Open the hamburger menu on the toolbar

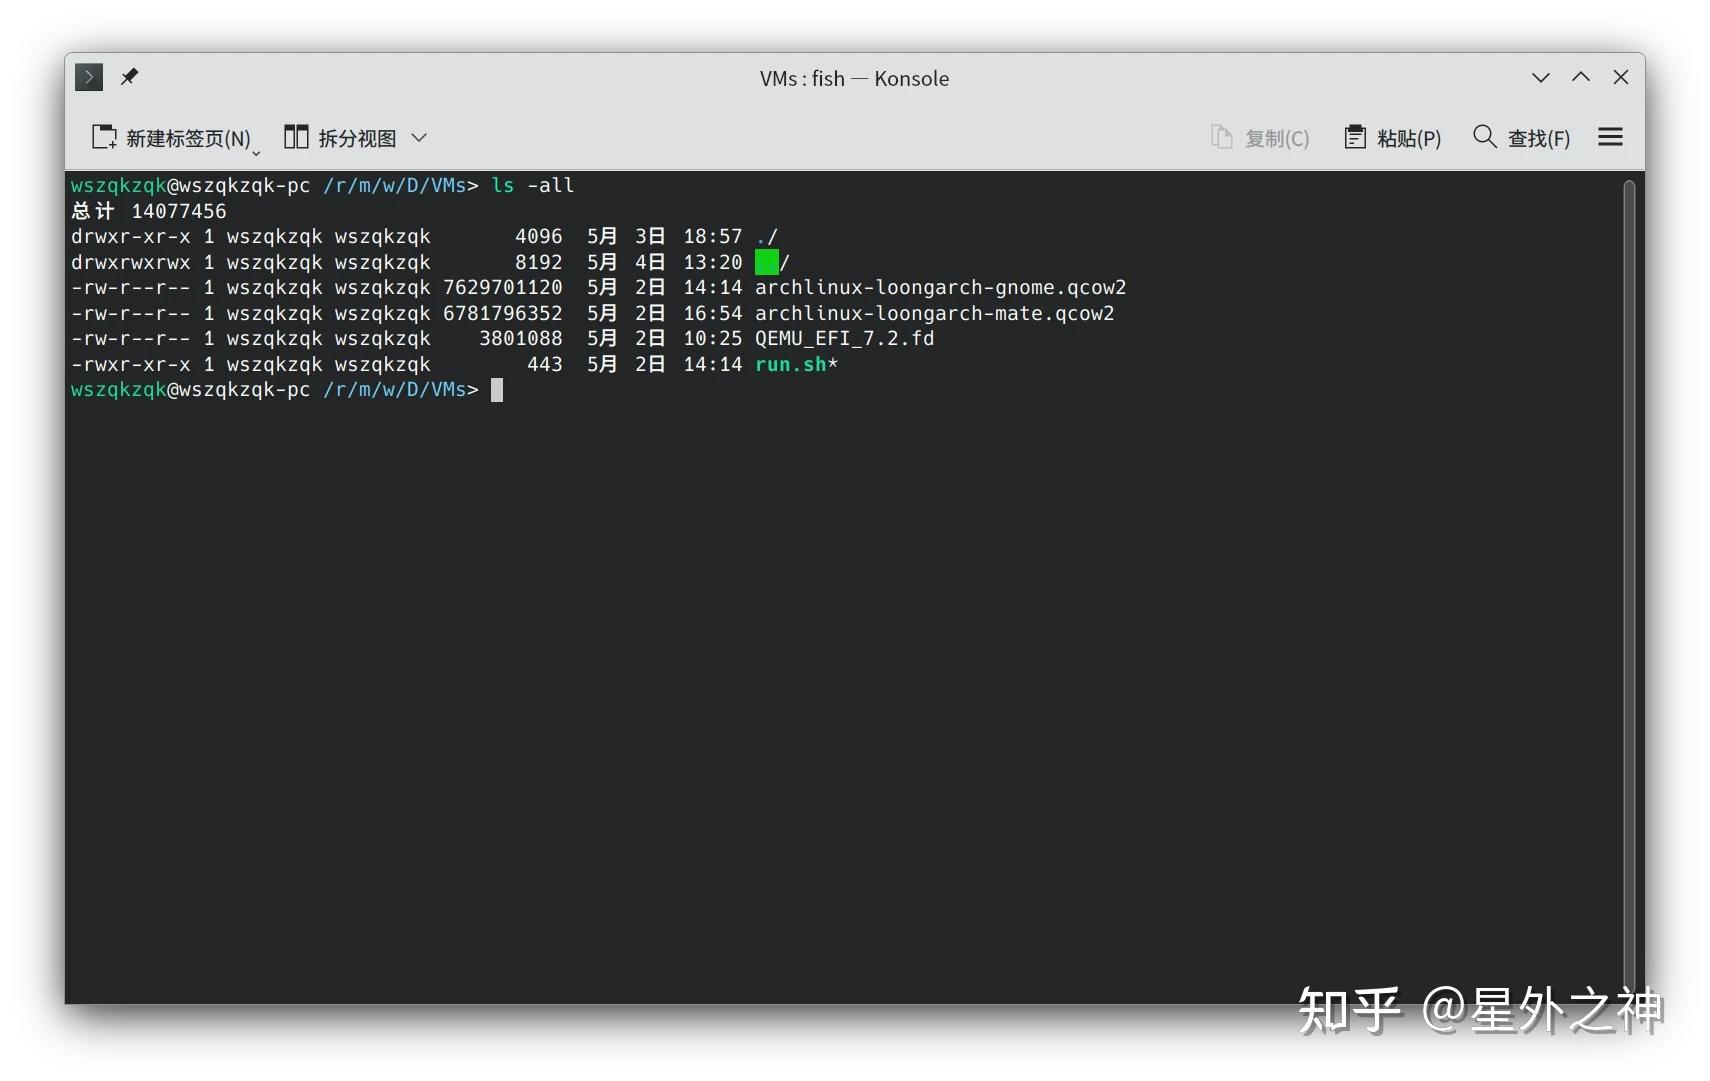click(1610, 137)
